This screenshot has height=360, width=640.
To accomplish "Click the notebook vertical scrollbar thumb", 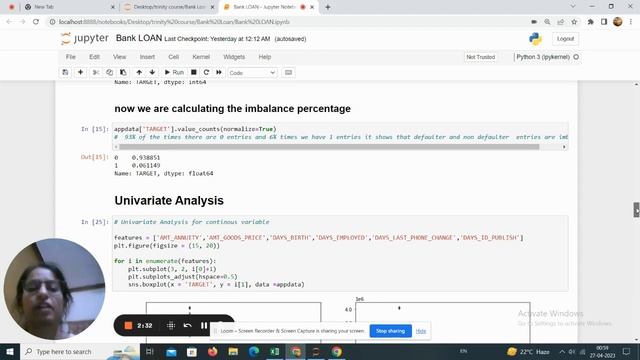I will pos(636,209).
